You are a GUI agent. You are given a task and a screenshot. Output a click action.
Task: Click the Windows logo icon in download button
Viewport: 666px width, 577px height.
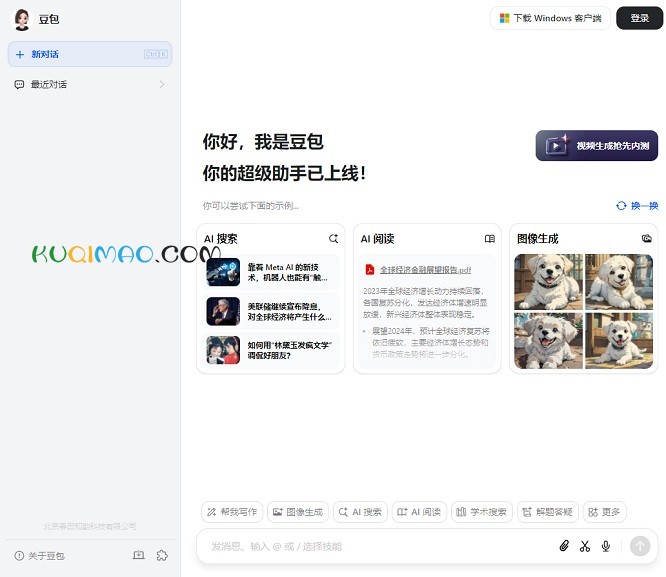pos(504,18)
